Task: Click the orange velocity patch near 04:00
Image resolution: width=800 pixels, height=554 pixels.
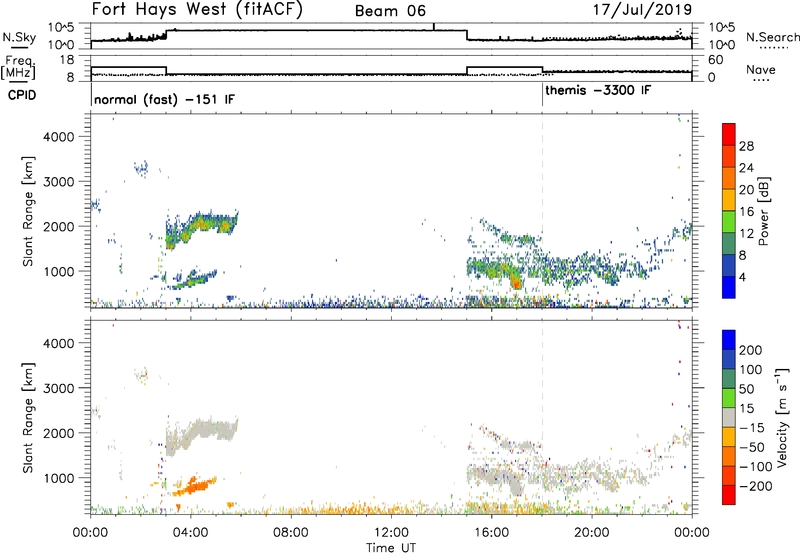Action: [x=194, y=486]
